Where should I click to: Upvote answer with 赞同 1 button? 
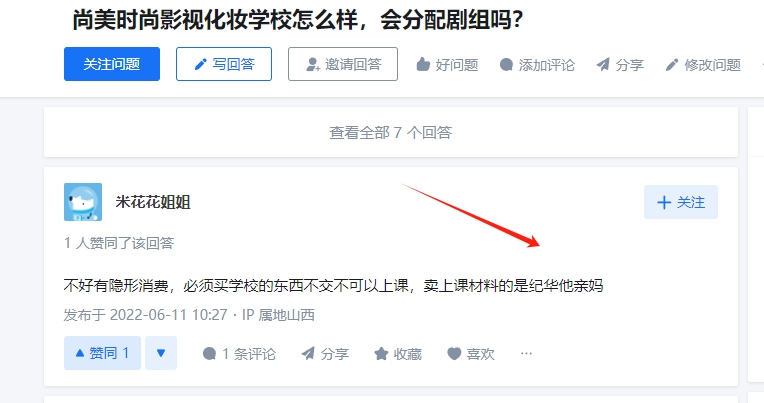pyautogui.click(x=102, y=353)
